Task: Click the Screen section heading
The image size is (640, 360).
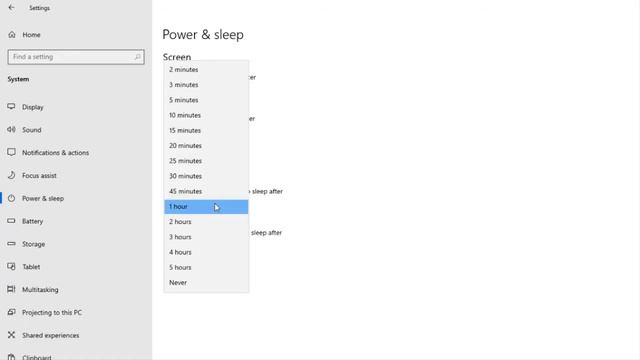Action: click(x=177, y=57)
